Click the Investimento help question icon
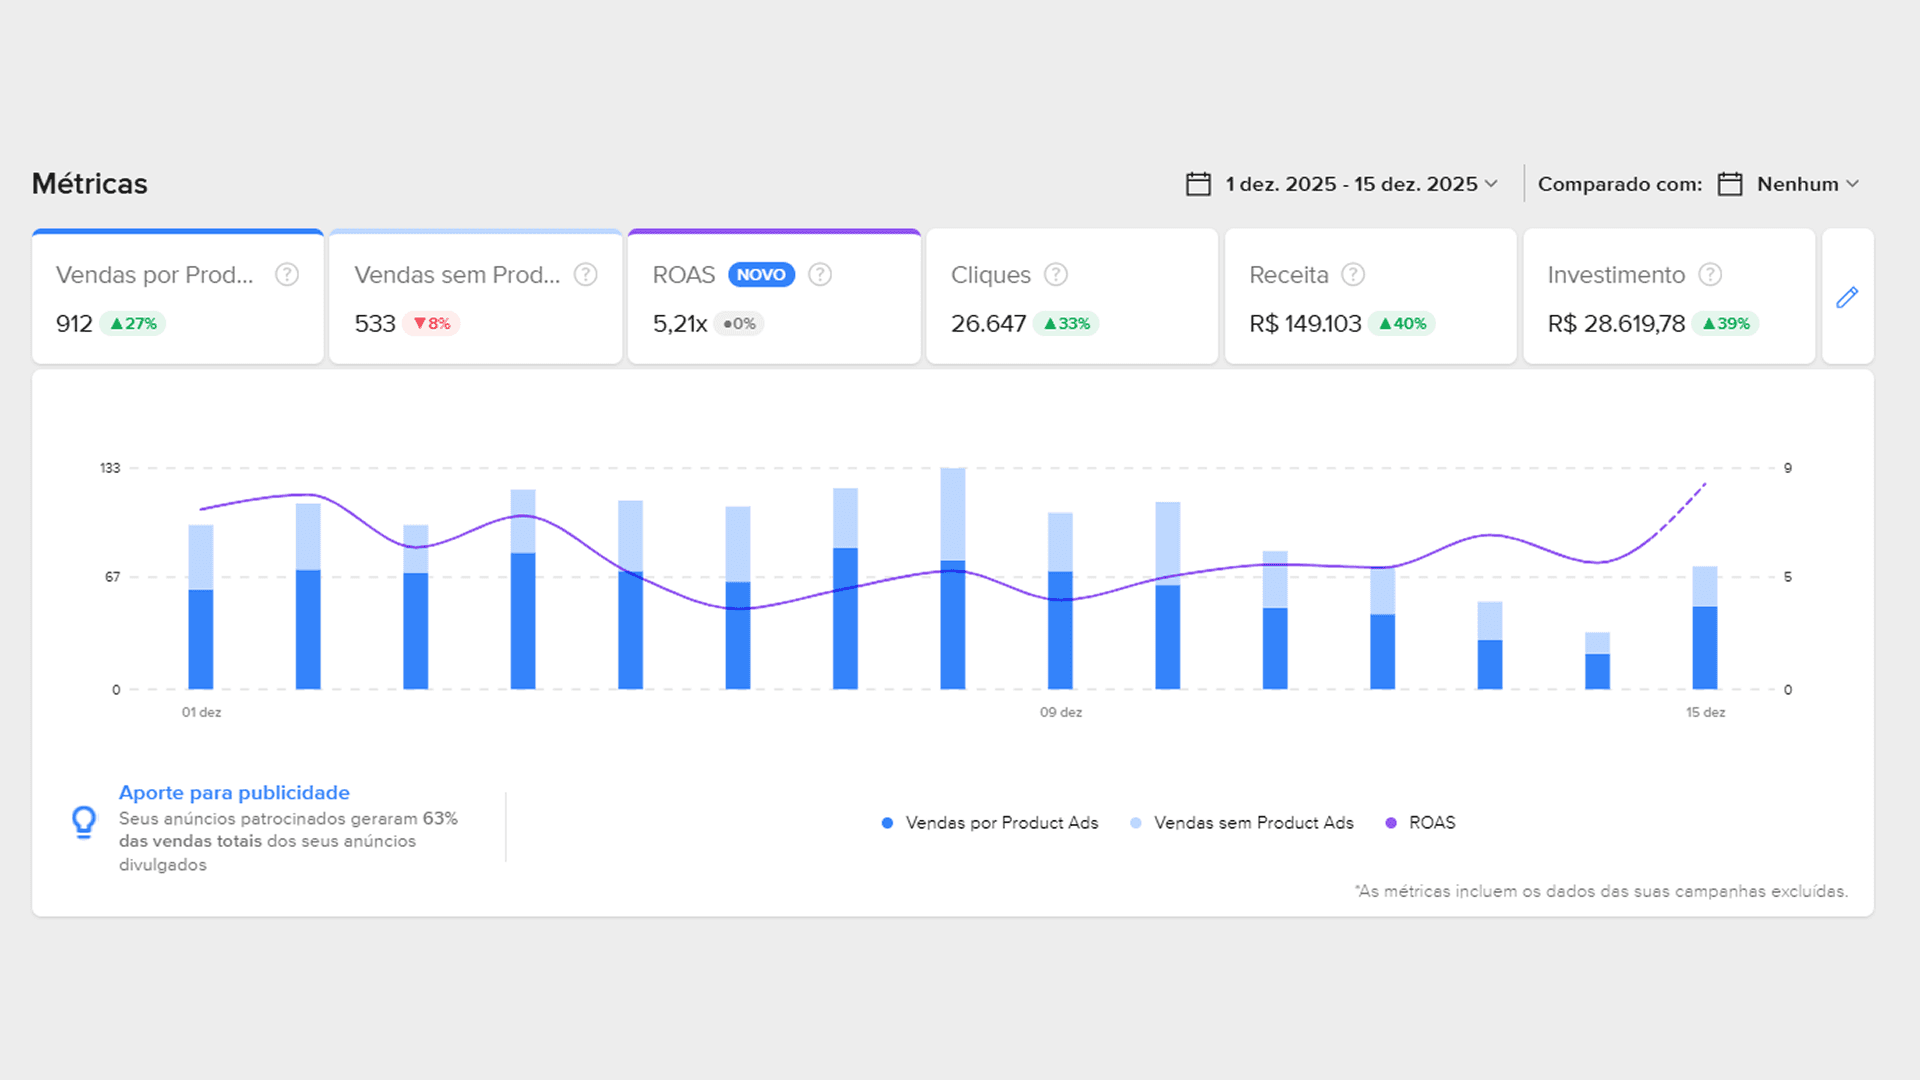1920x1080 pixels. (1710, 274)
